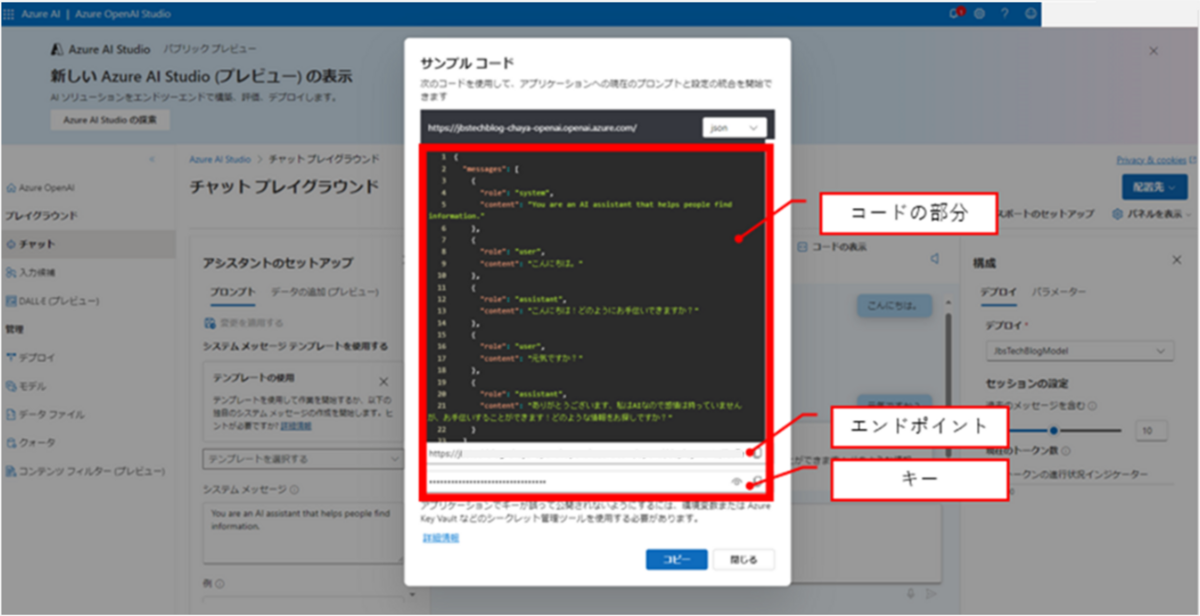Click the 閉じる button
This screenshot has height=616, width=1200.
(x=743, y=559)
